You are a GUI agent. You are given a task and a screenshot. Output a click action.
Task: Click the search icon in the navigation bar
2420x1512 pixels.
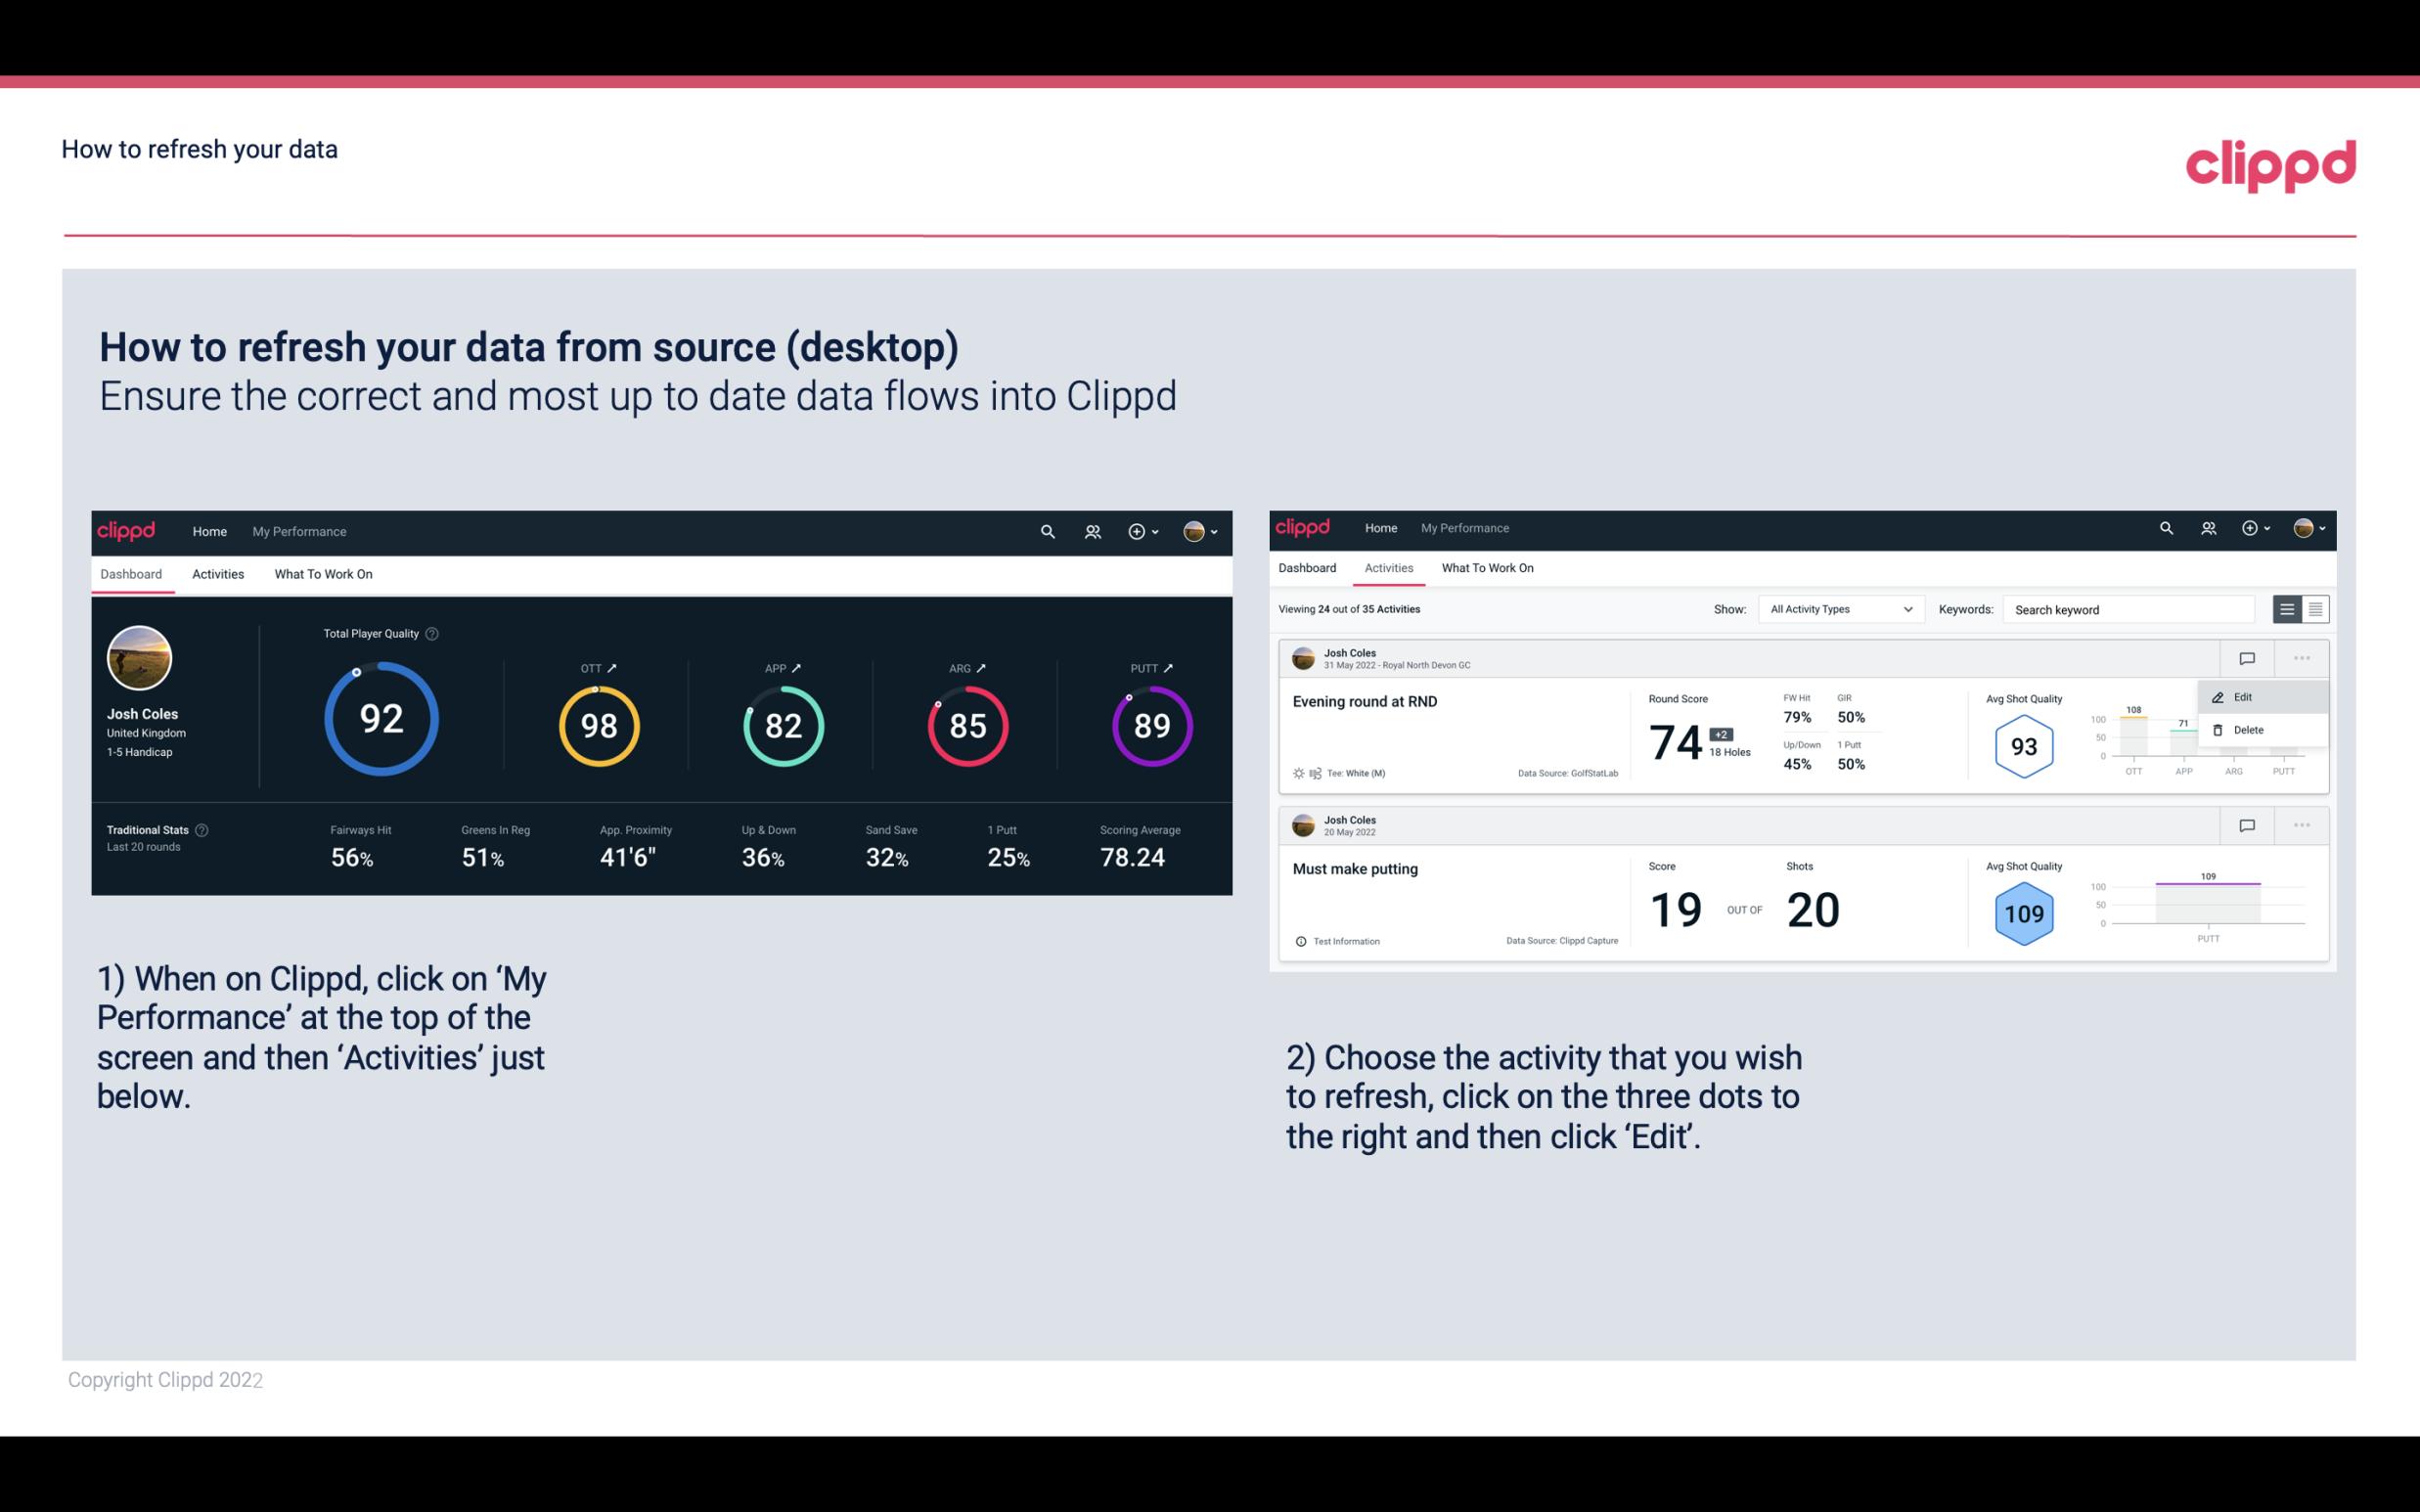[1046, 529]
